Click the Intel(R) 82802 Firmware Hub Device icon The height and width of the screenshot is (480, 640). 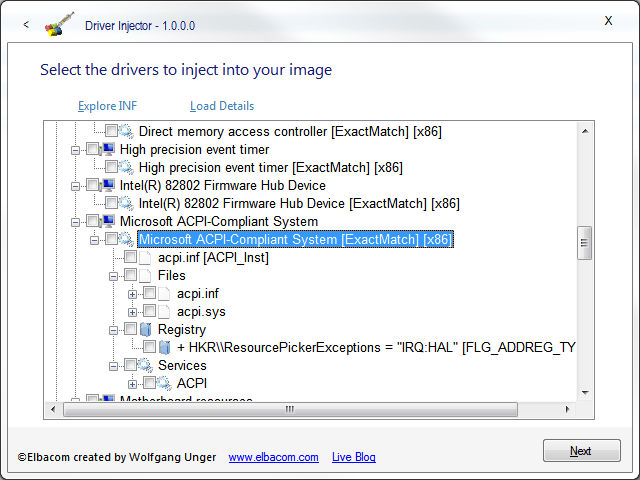(x=107, y=185)
